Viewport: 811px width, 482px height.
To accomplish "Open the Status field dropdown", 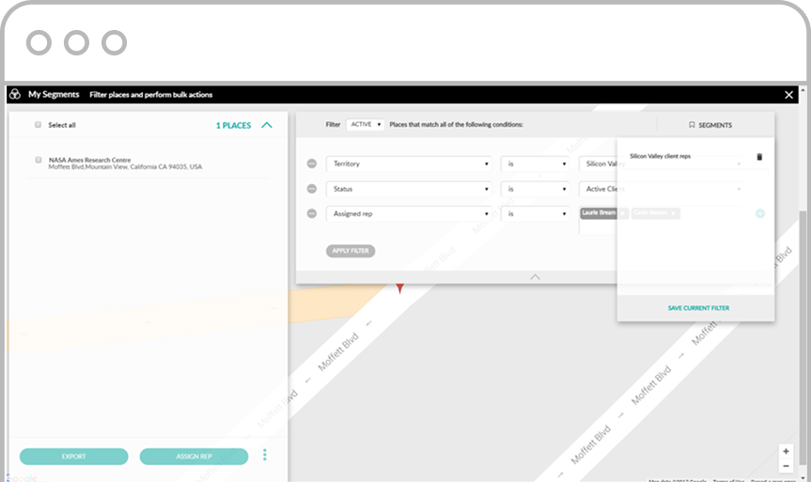I will click(x=409, y=189).
